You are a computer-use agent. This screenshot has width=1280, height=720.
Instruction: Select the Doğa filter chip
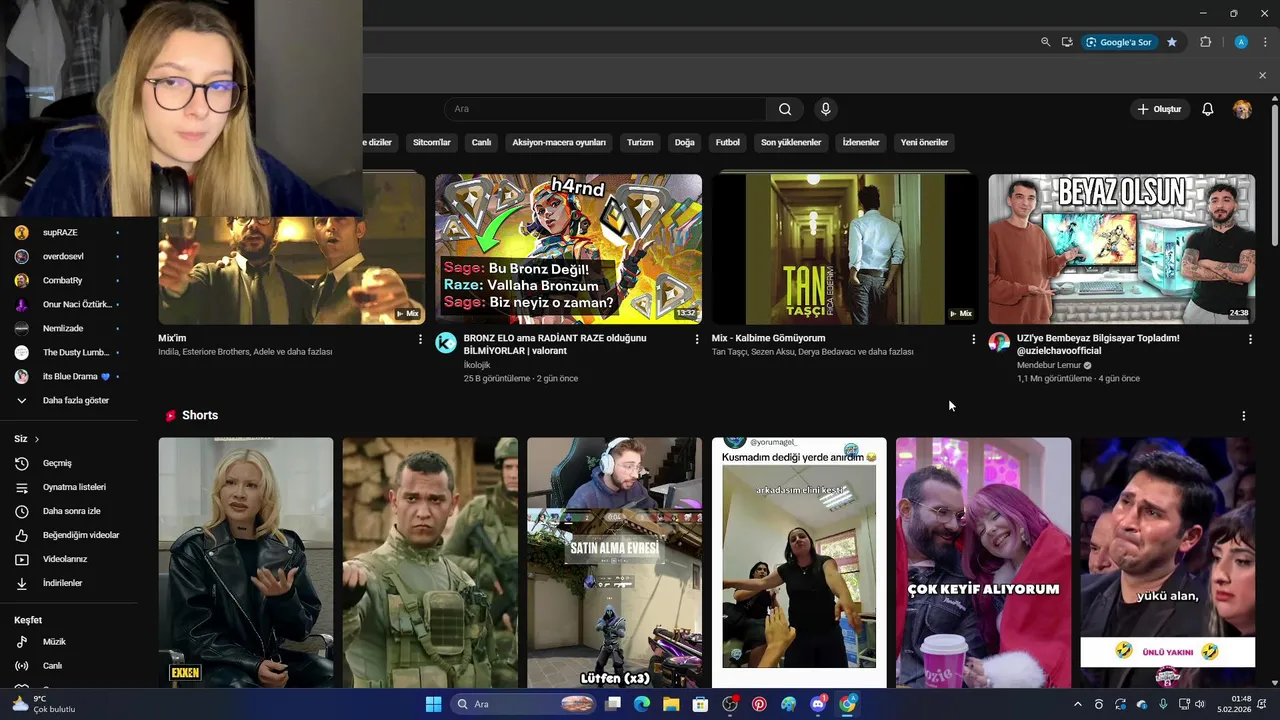pyautogui.click(x=684, y=142)
